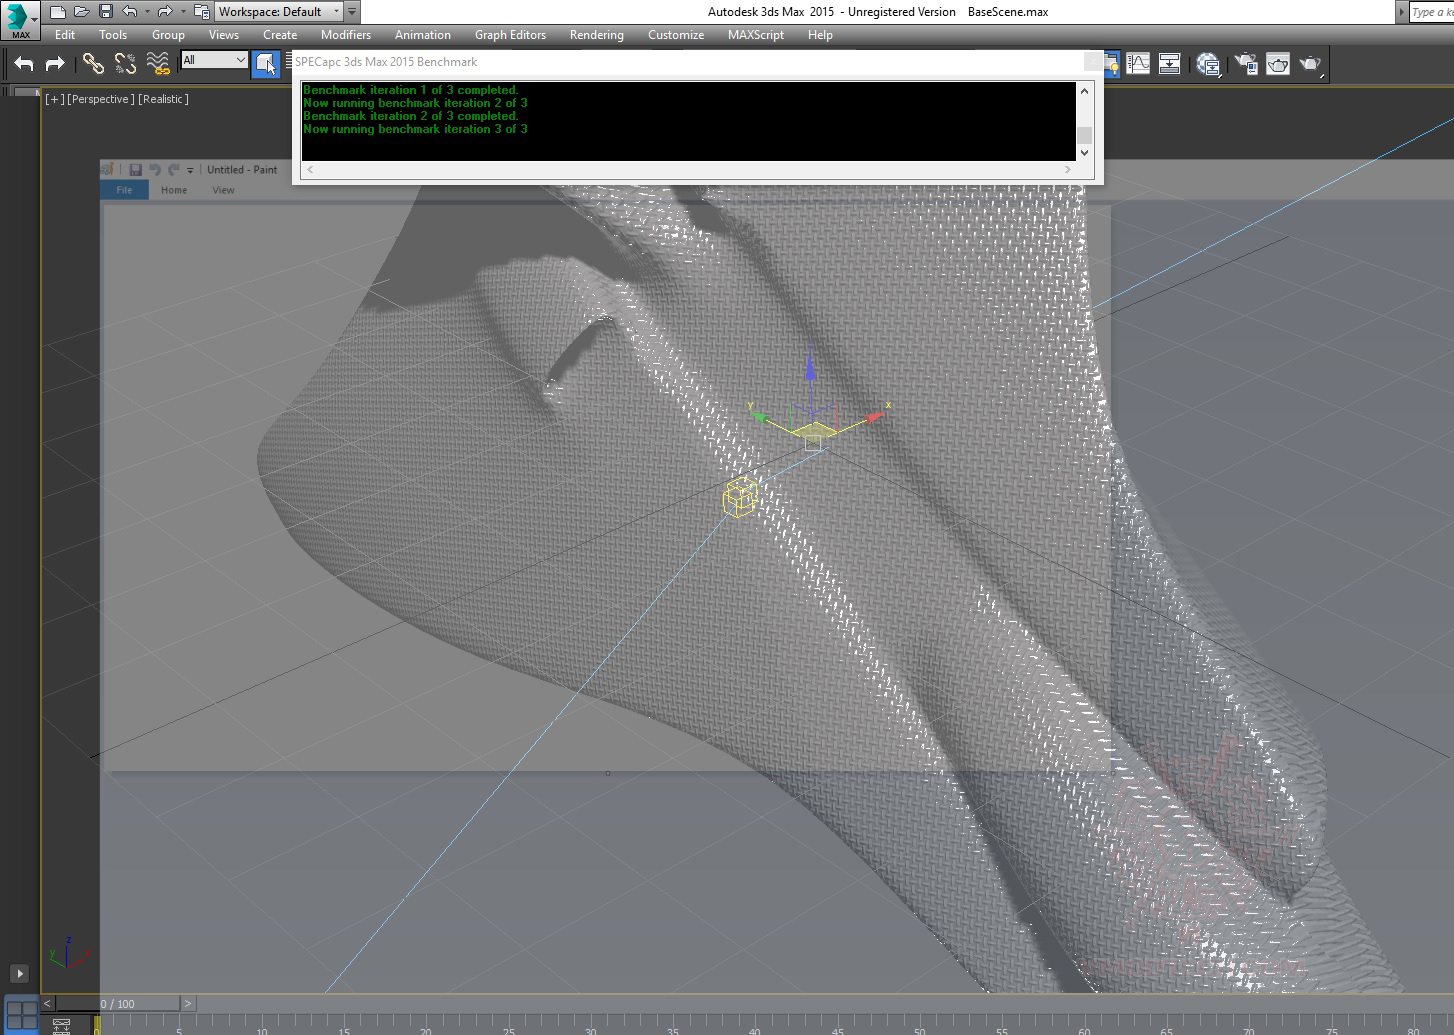Step time slider forward with right arrow
This screenshot has width=1454, height=1035.
click(x=187, y=1003)
